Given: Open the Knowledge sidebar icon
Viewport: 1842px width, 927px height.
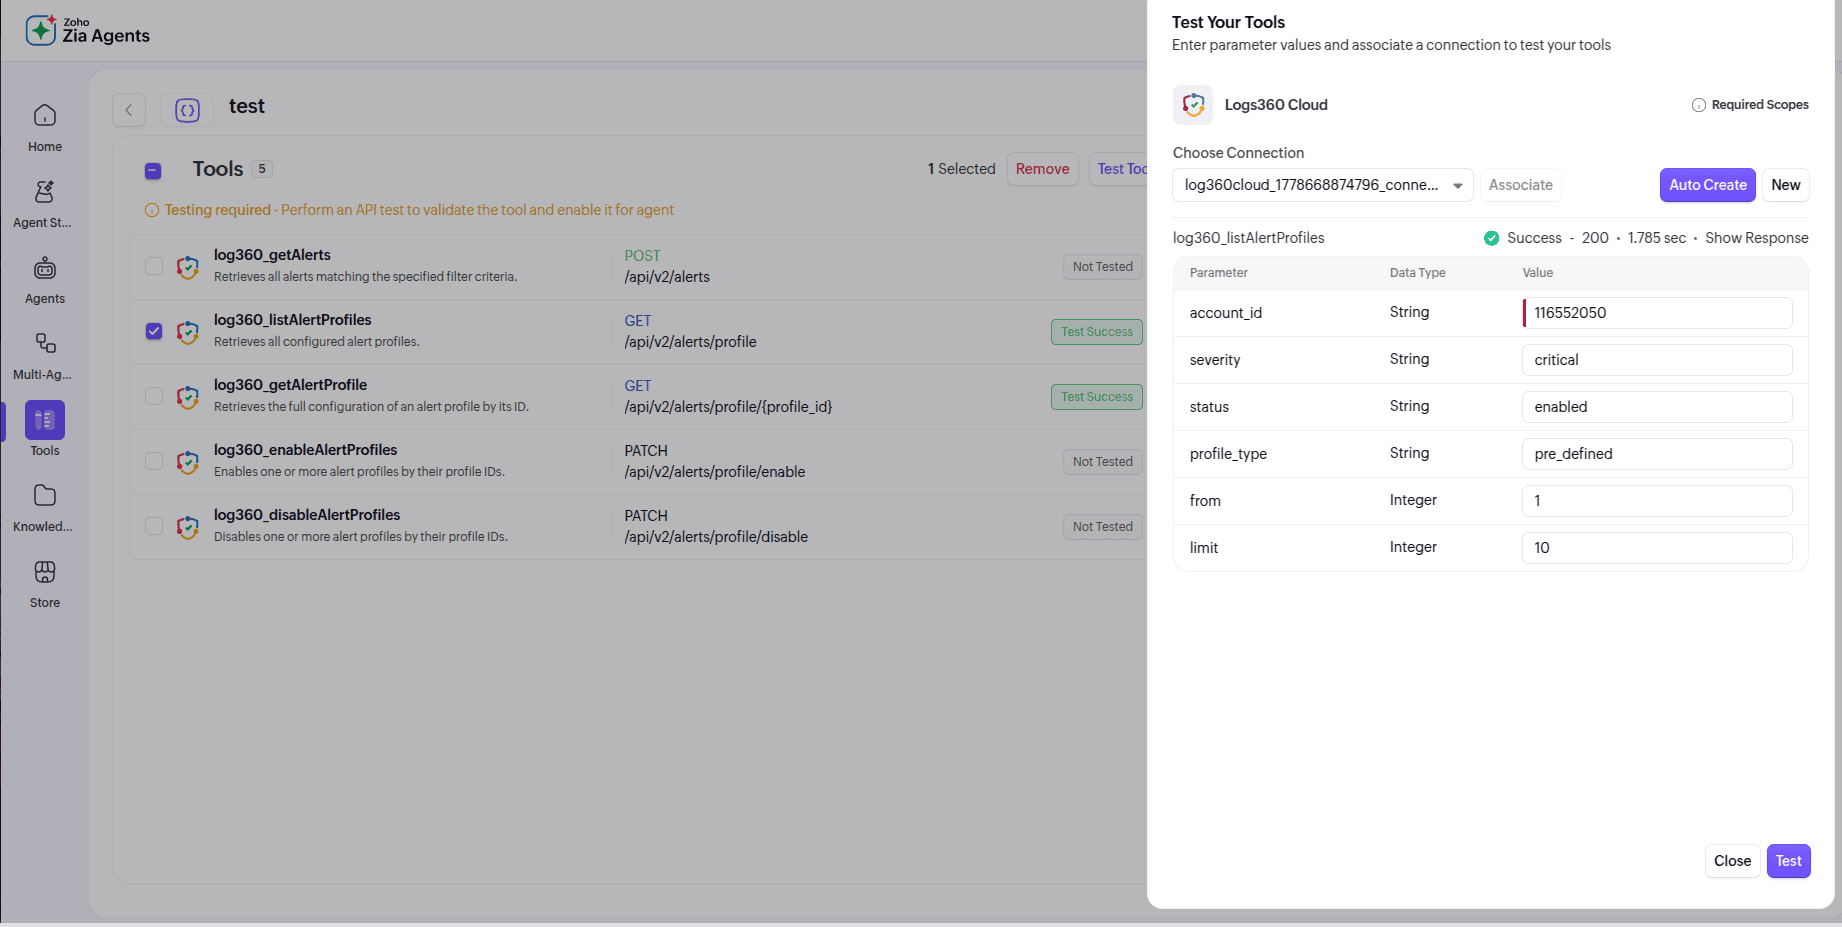Looking at the screenshot, I should pos(45,495).
